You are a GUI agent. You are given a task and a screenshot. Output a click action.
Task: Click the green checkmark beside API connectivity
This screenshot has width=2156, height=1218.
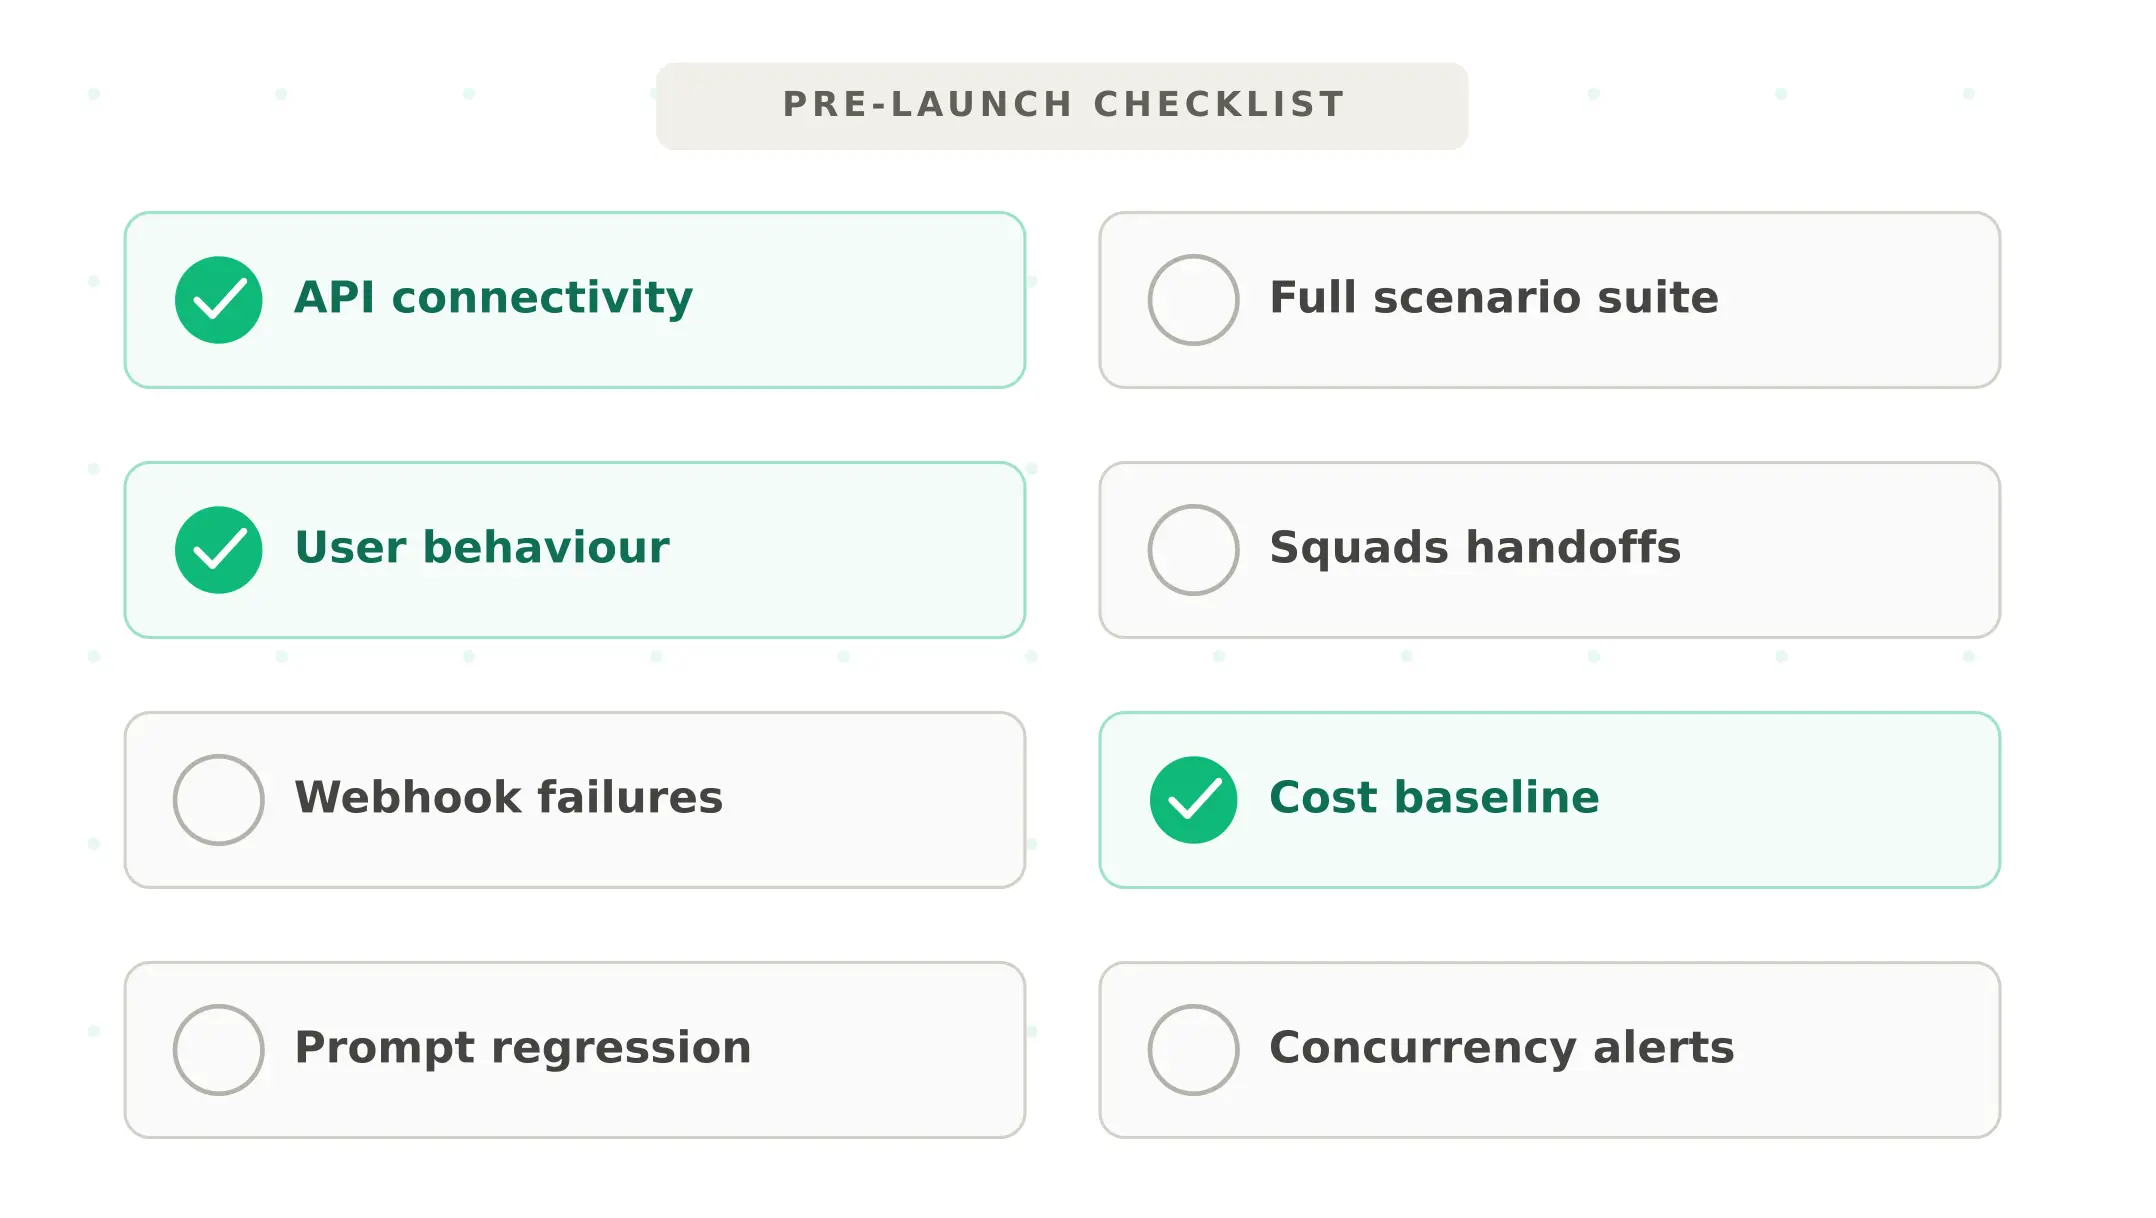click(x=218, y=300)
